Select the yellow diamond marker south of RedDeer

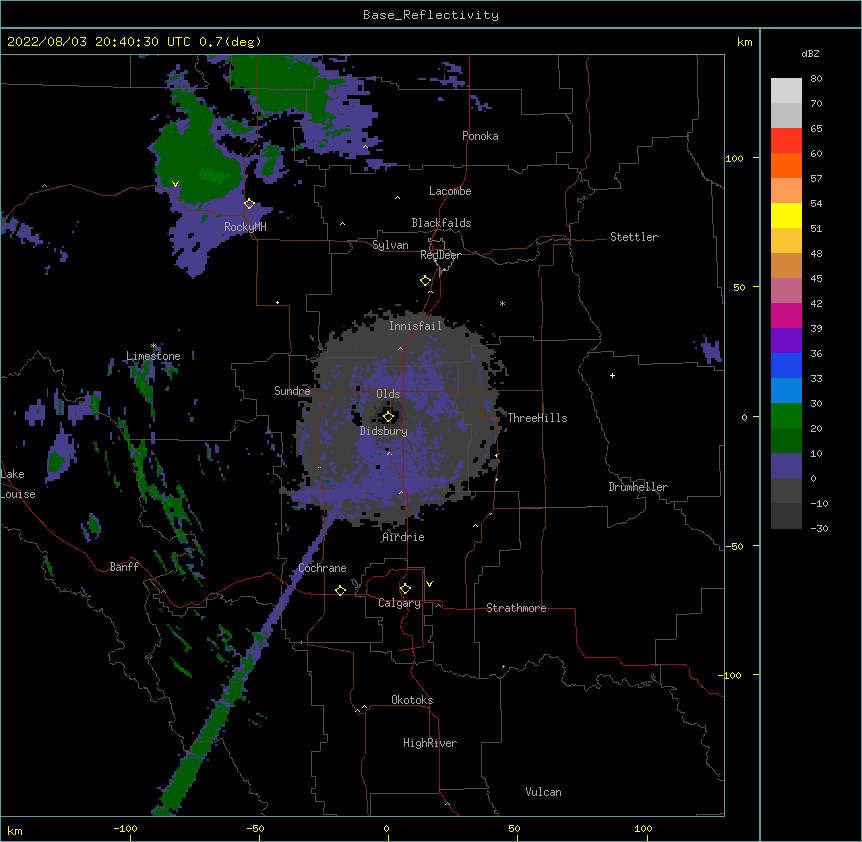425,280
